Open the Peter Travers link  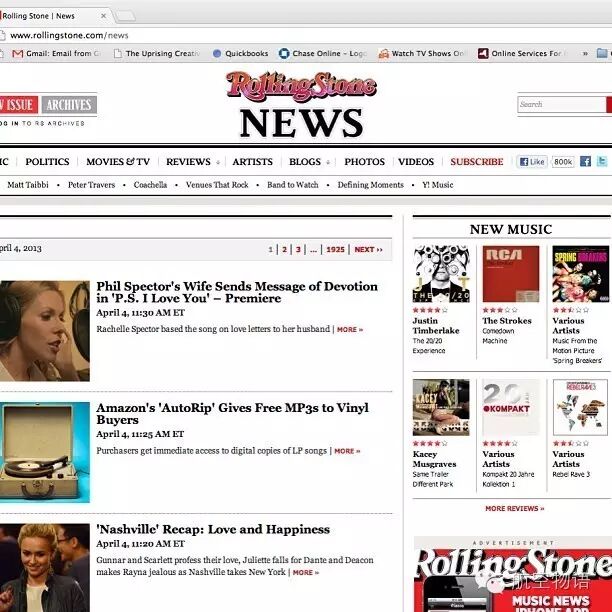[91, 185]
